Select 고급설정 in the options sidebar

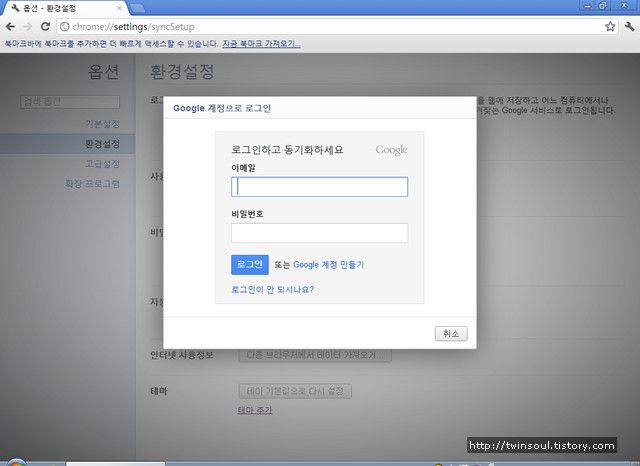(x=102, y=164)
